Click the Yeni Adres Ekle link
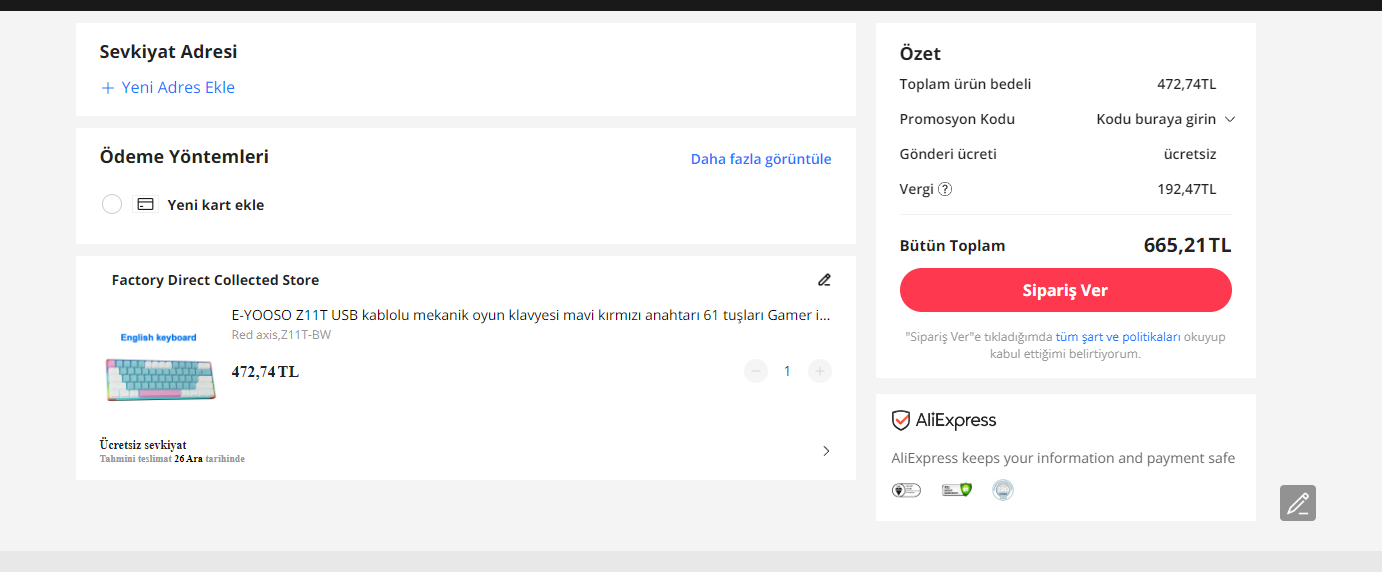This screenshot has width=1382, height=572. pyautogui.click(x=178, y=88)
